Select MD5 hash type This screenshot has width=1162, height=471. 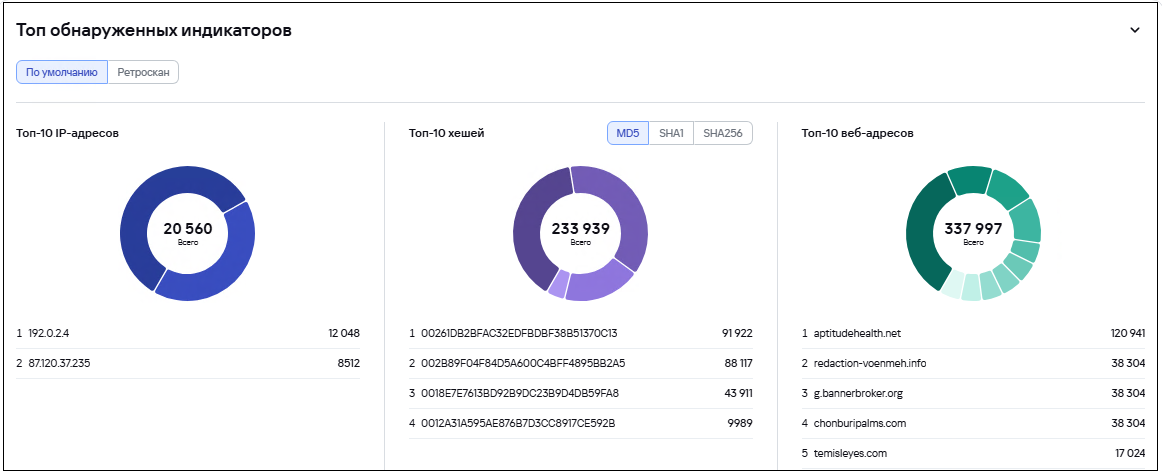click(628, 133)
